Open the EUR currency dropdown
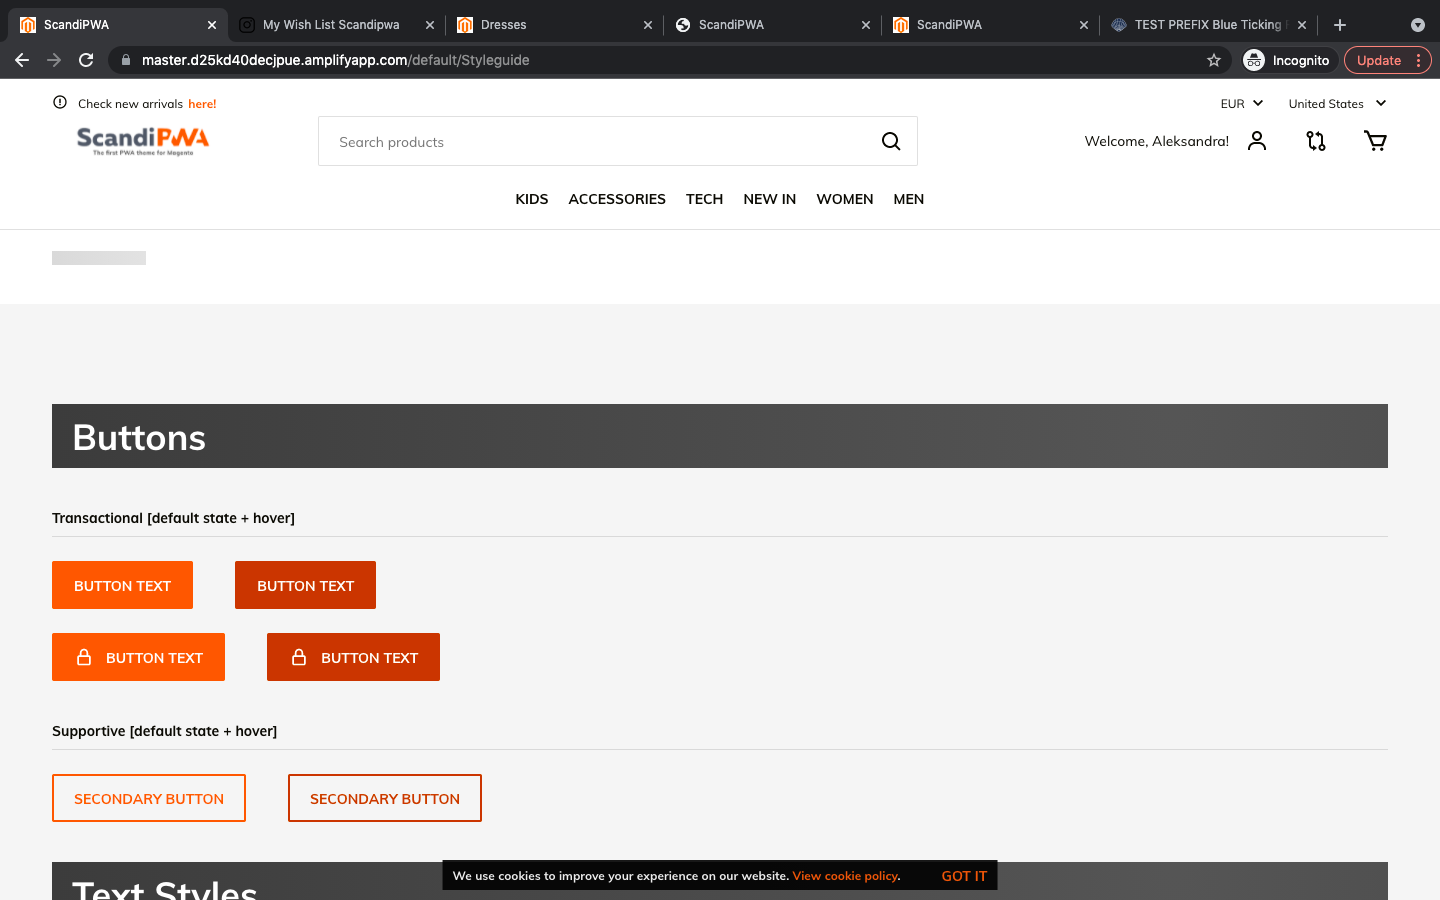The width and height of the screenshot is (1440, 900). pos(1241,103)
